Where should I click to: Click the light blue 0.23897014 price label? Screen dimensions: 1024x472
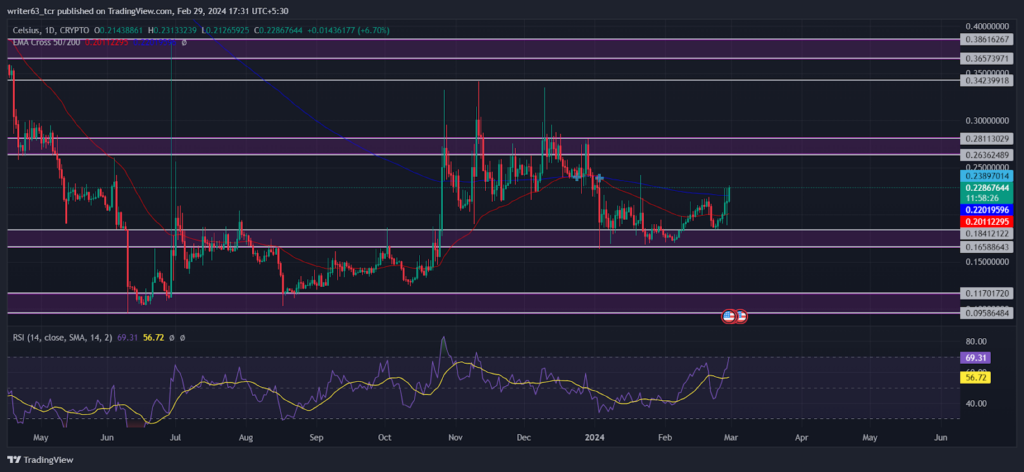[987, 176]
